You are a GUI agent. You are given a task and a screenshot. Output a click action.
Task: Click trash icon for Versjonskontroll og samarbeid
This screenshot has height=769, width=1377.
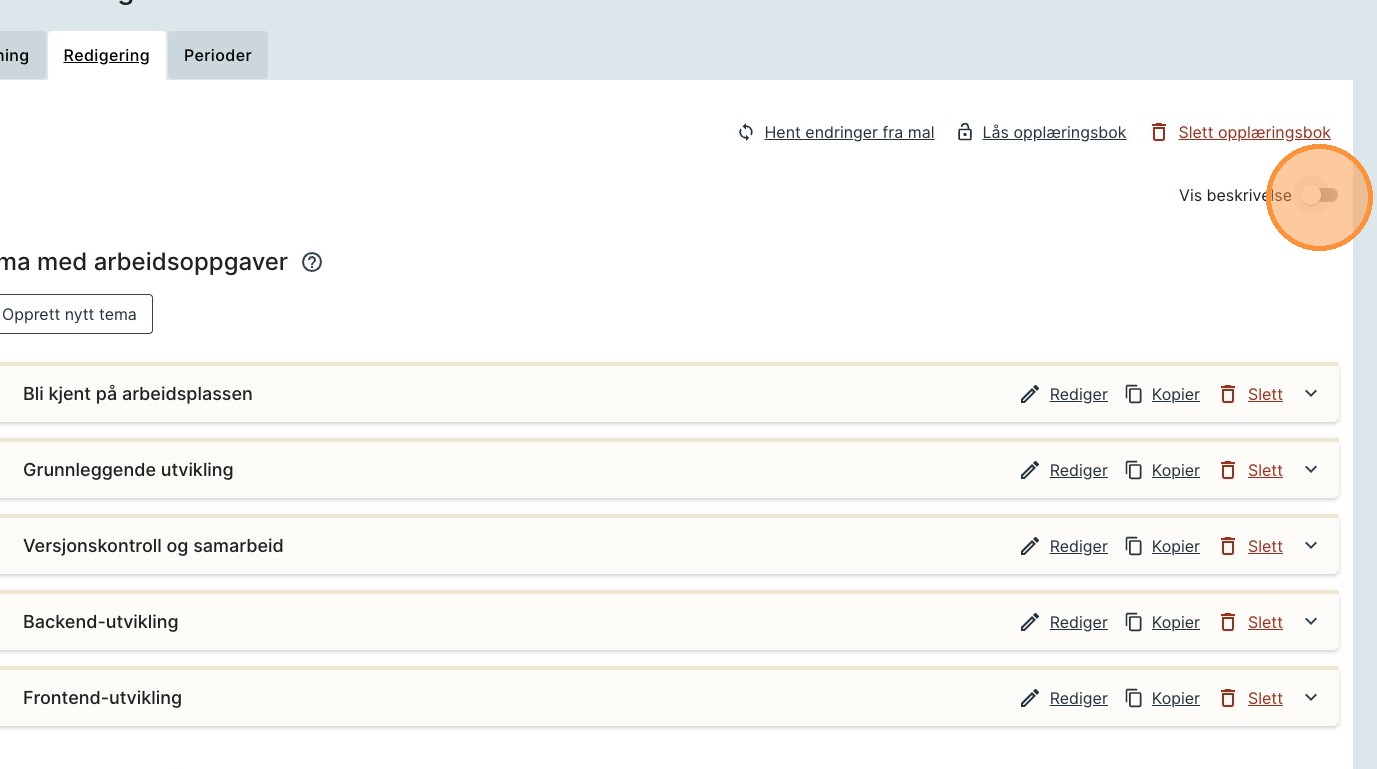1228,546
